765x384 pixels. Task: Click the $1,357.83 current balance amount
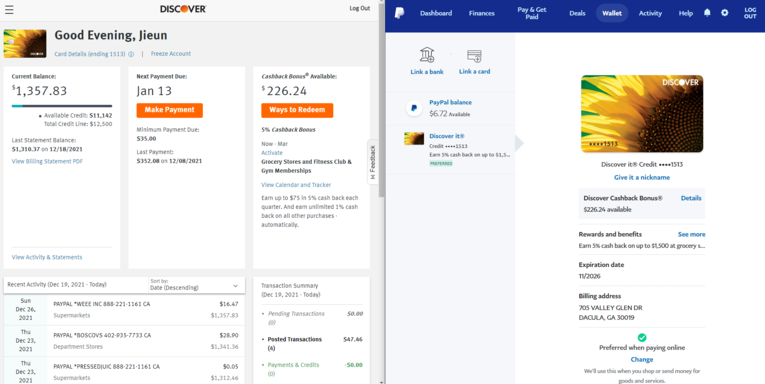click(40, 91)
